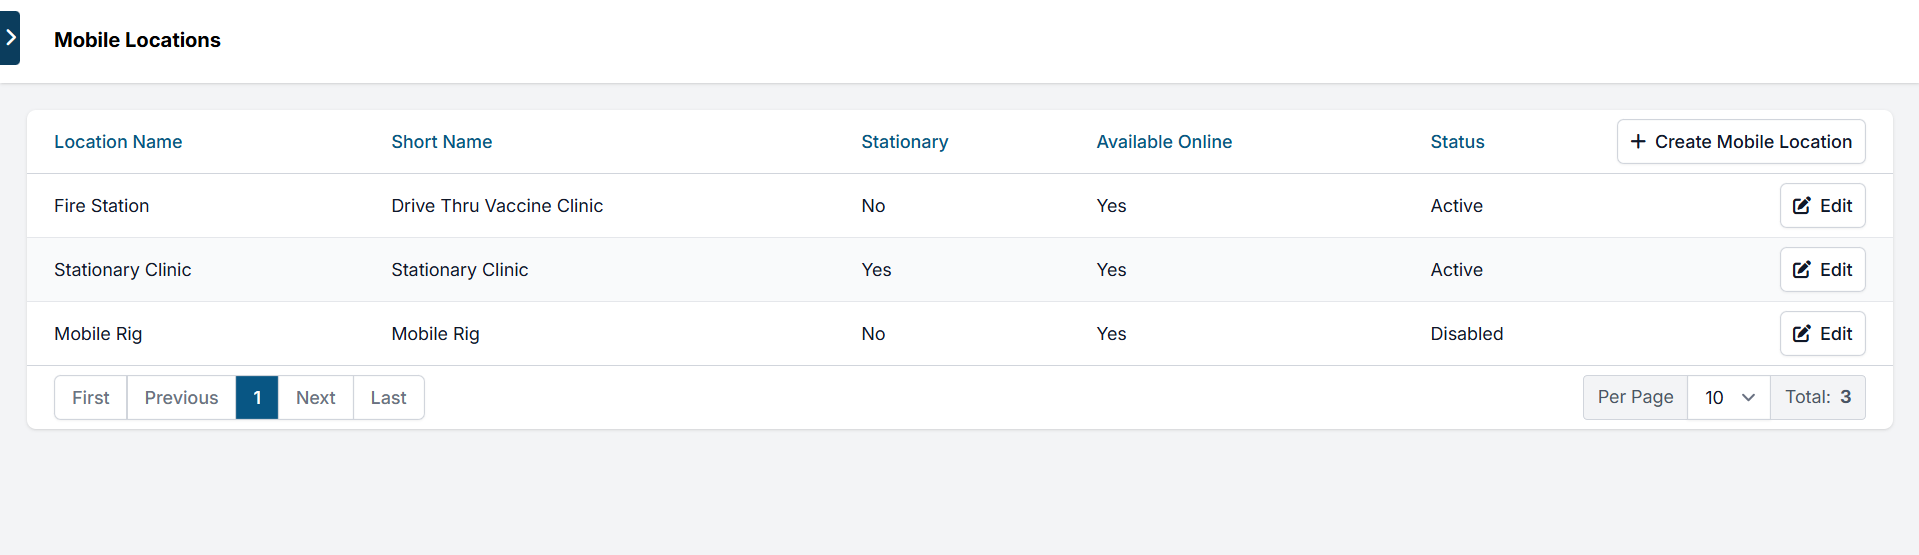Click the pencil icon for Fire Station
The width and height of the screenshot is (1919, 555).
pyautogui.click(x=1801, y=206)
